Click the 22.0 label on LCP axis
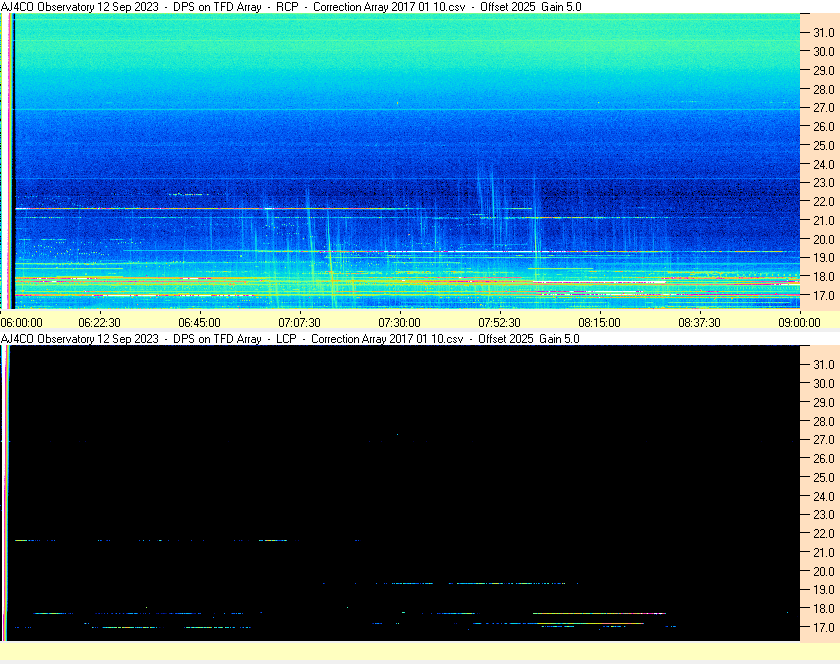The height and width of the screenshot is (664, 840). [823, 533]
